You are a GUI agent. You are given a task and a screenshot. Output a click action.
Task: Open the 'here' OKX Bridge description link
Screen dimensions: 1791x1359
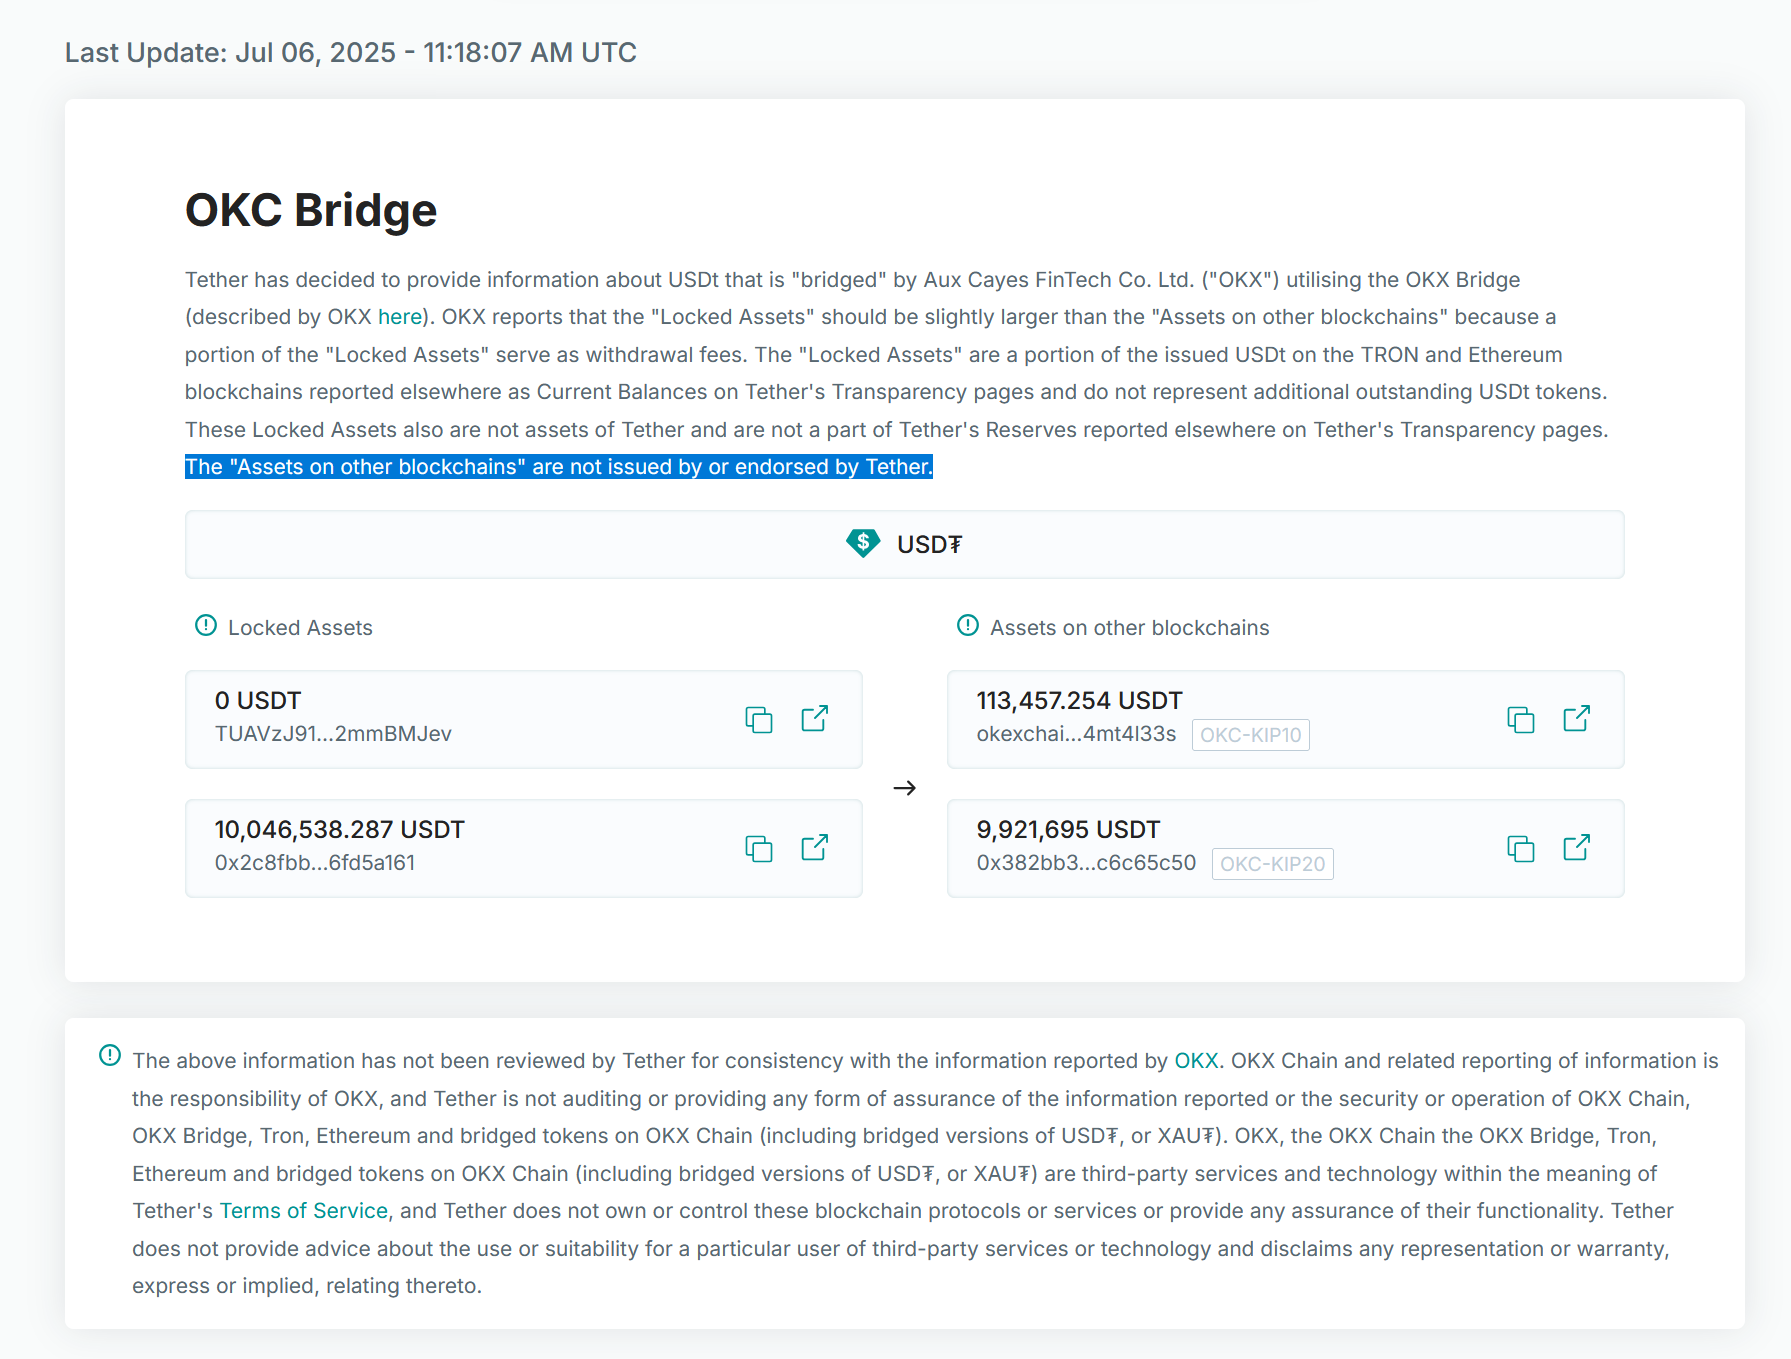(x=400, y=317)
